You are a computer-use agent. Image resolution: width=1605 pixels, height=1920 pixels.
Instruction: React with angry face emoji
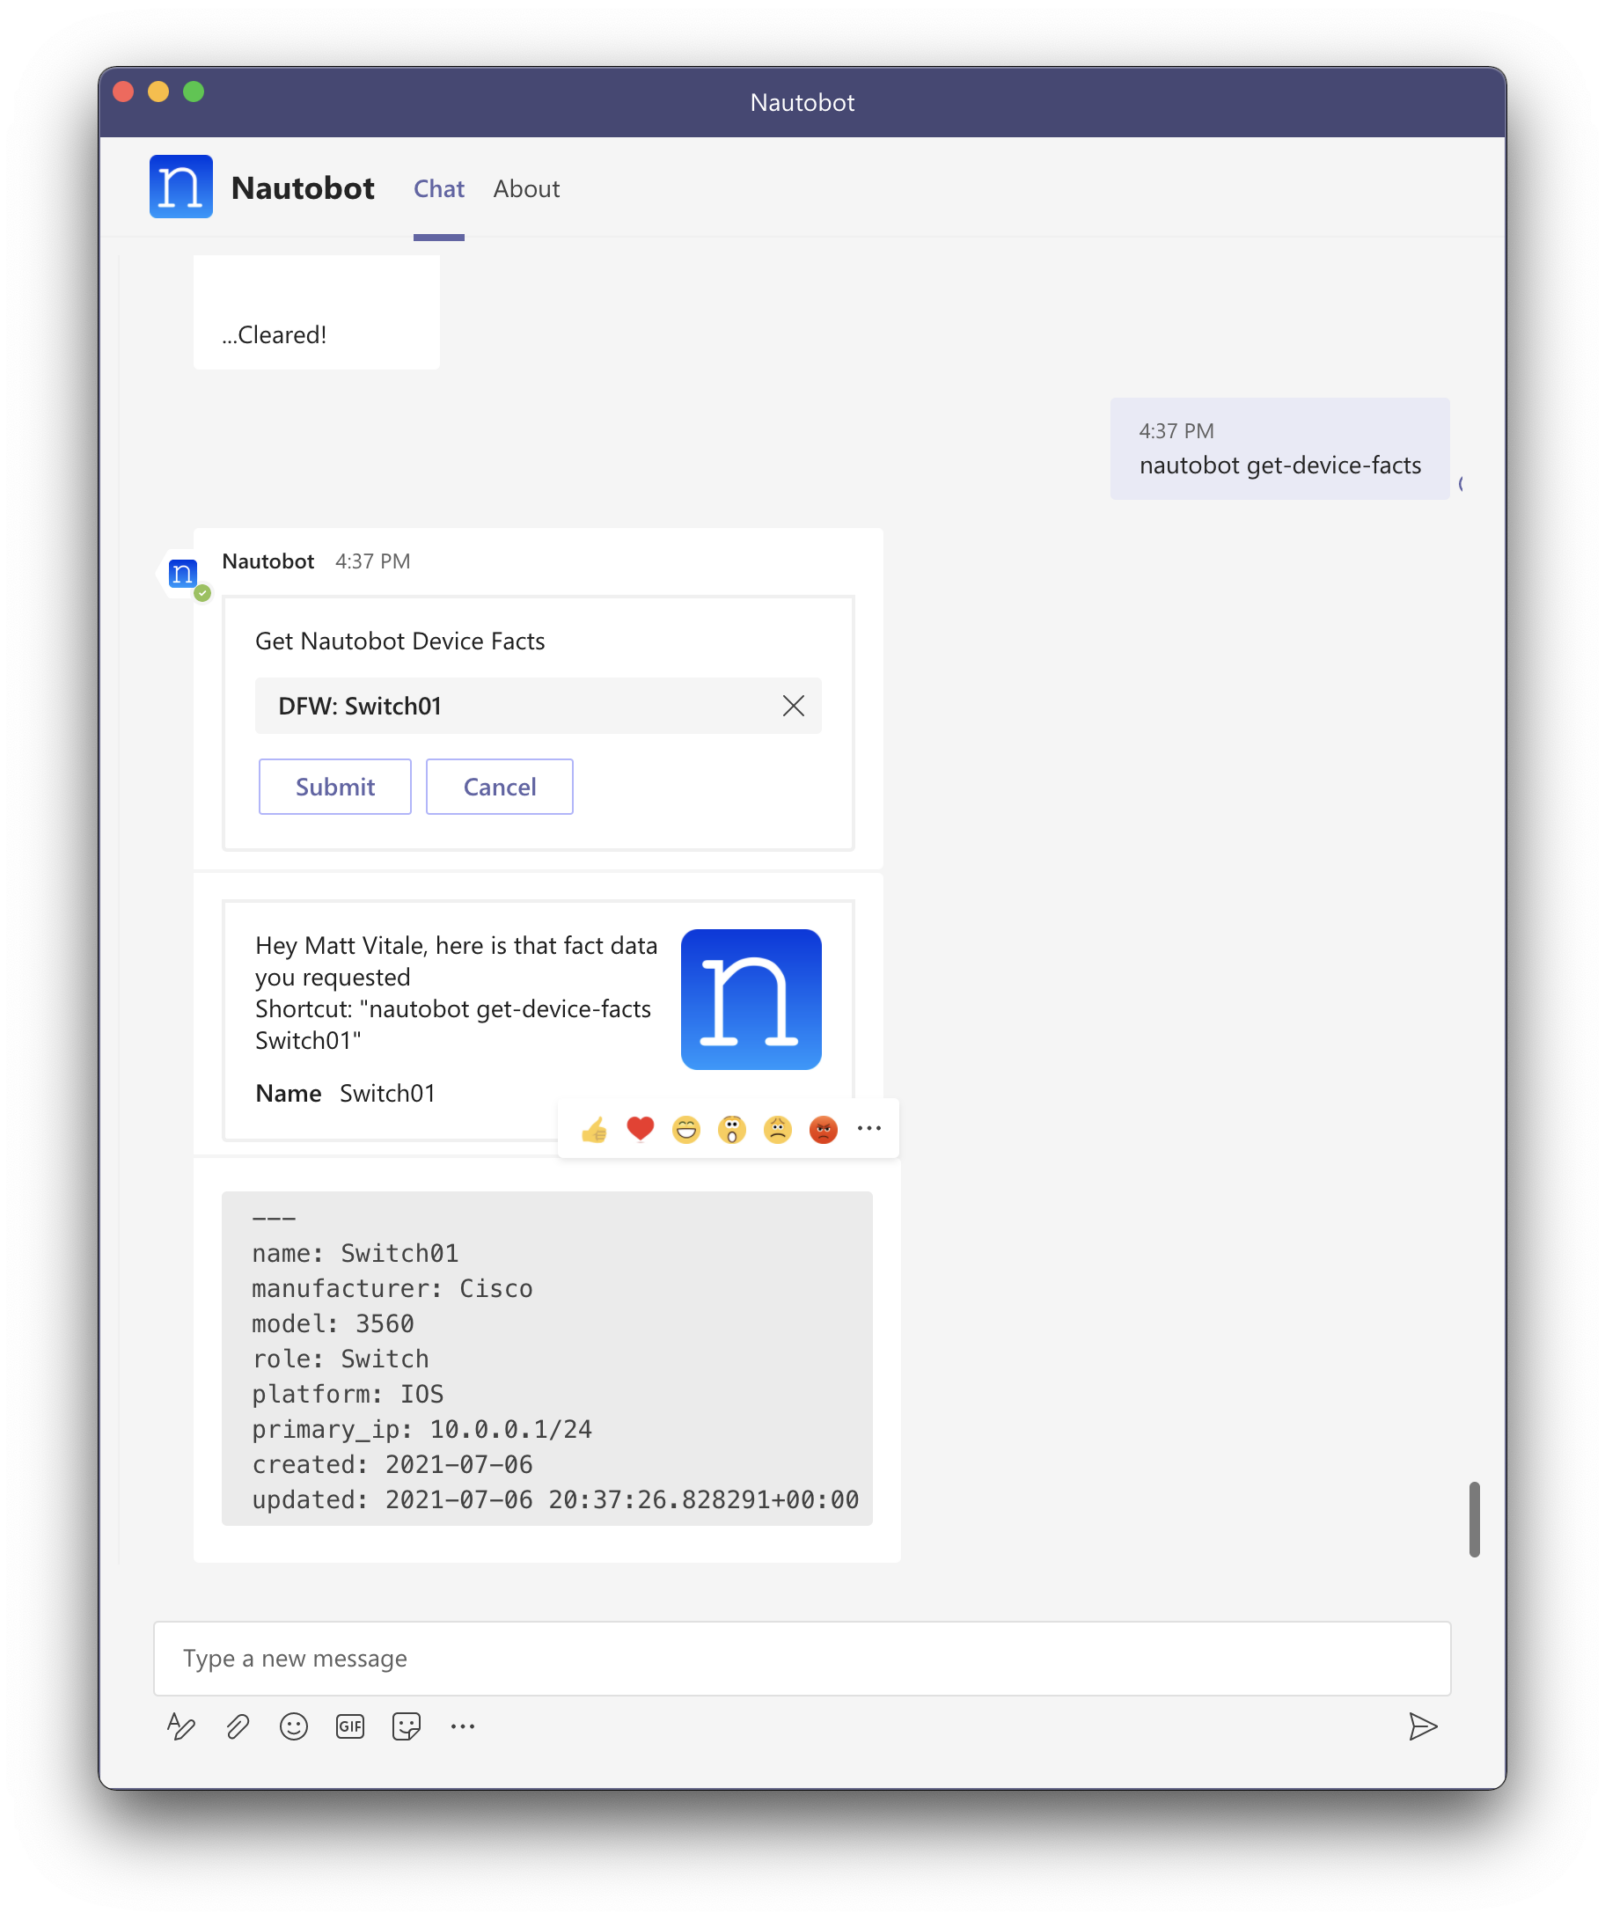coord(823,1130)
